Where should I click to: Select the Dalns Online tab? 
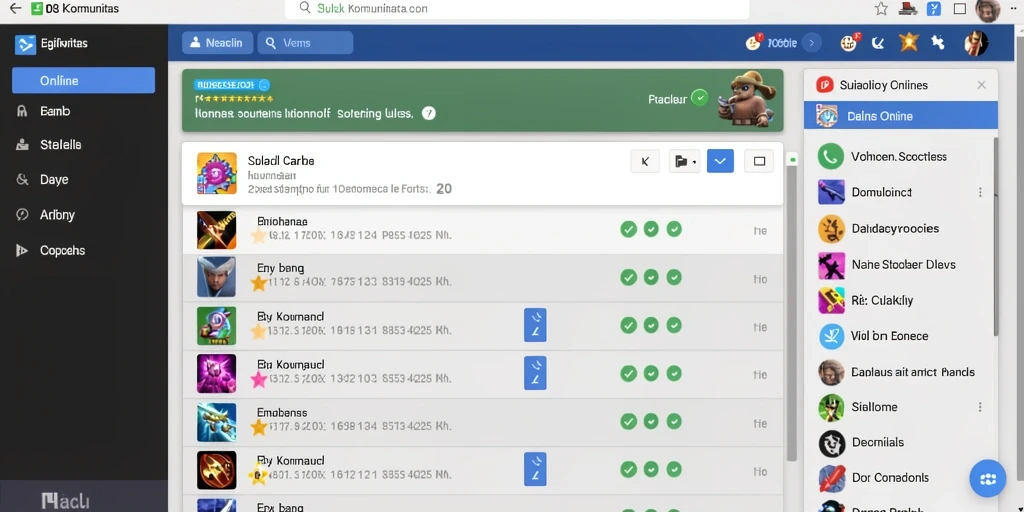click(901, 116)
